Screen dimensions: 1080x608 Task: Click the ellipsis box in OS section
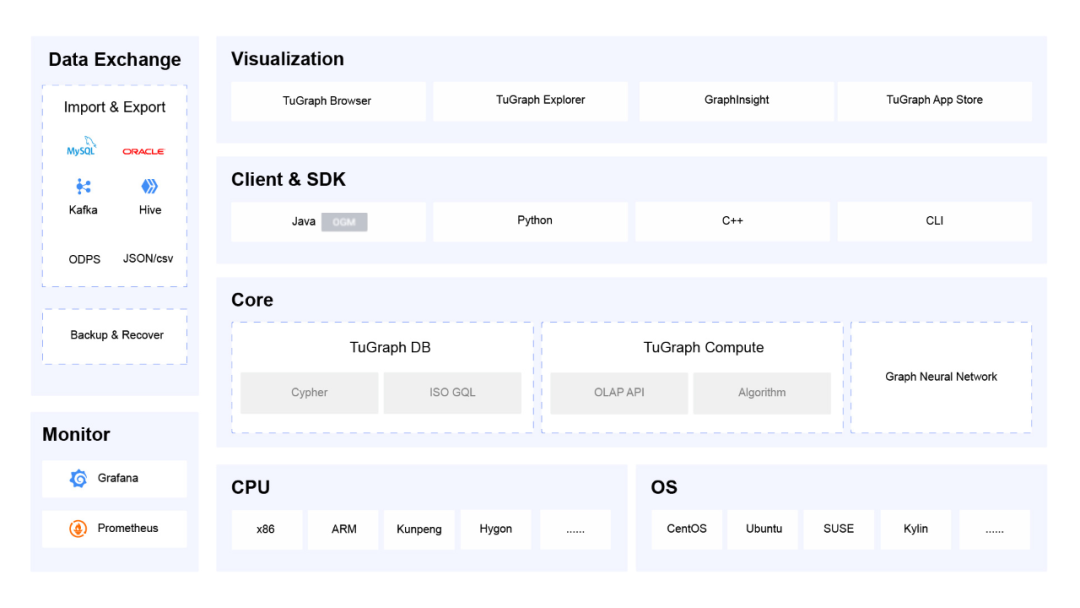pyautogui.click(x=995, y=530)
